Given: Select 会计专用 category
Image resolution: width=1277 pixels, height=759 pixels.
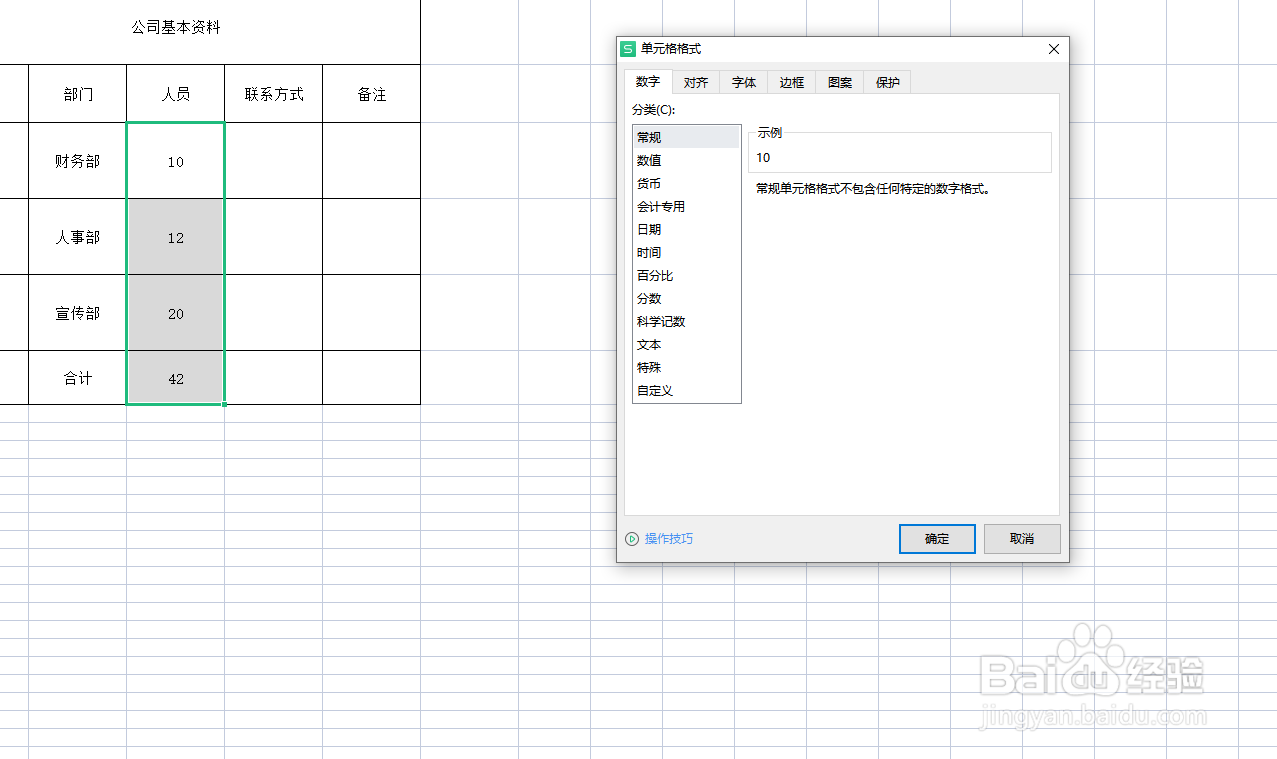Looking at the screenshot, I should [x=686, y=206].
